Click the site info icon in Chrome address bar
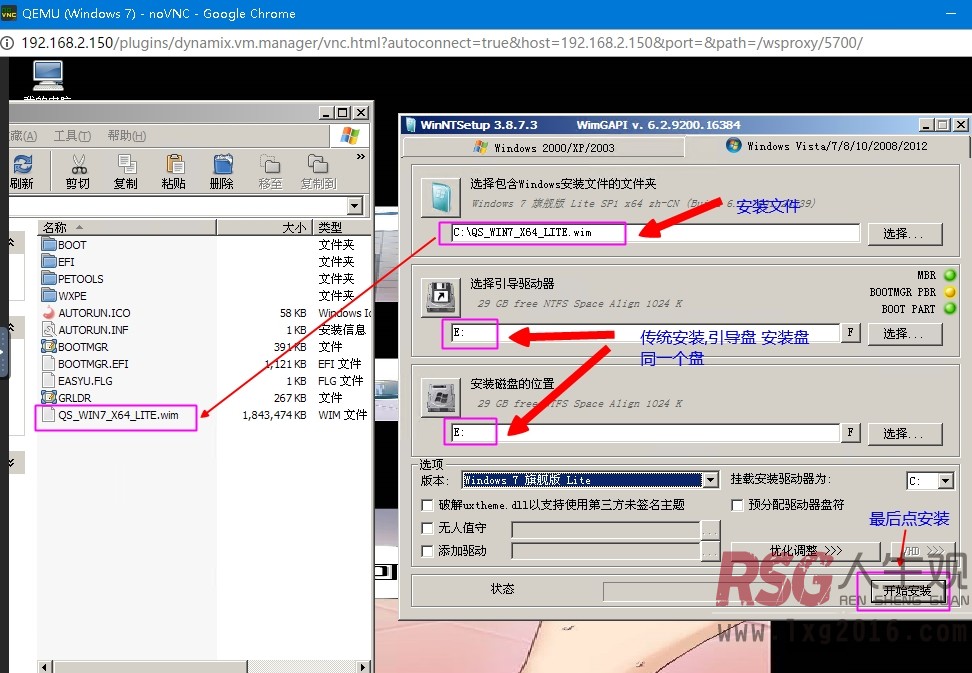The width and height of the screenshot is (972, 673). [x=7, y=43]
